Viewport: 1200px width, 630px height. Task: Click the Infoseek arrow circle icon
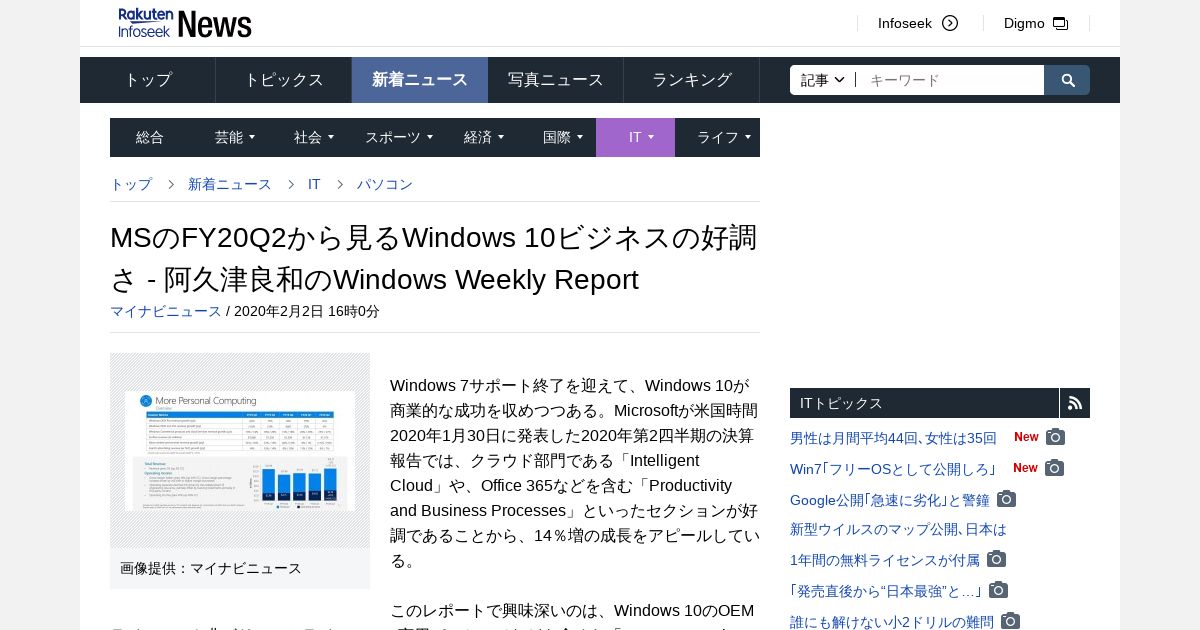coord(950,23)
